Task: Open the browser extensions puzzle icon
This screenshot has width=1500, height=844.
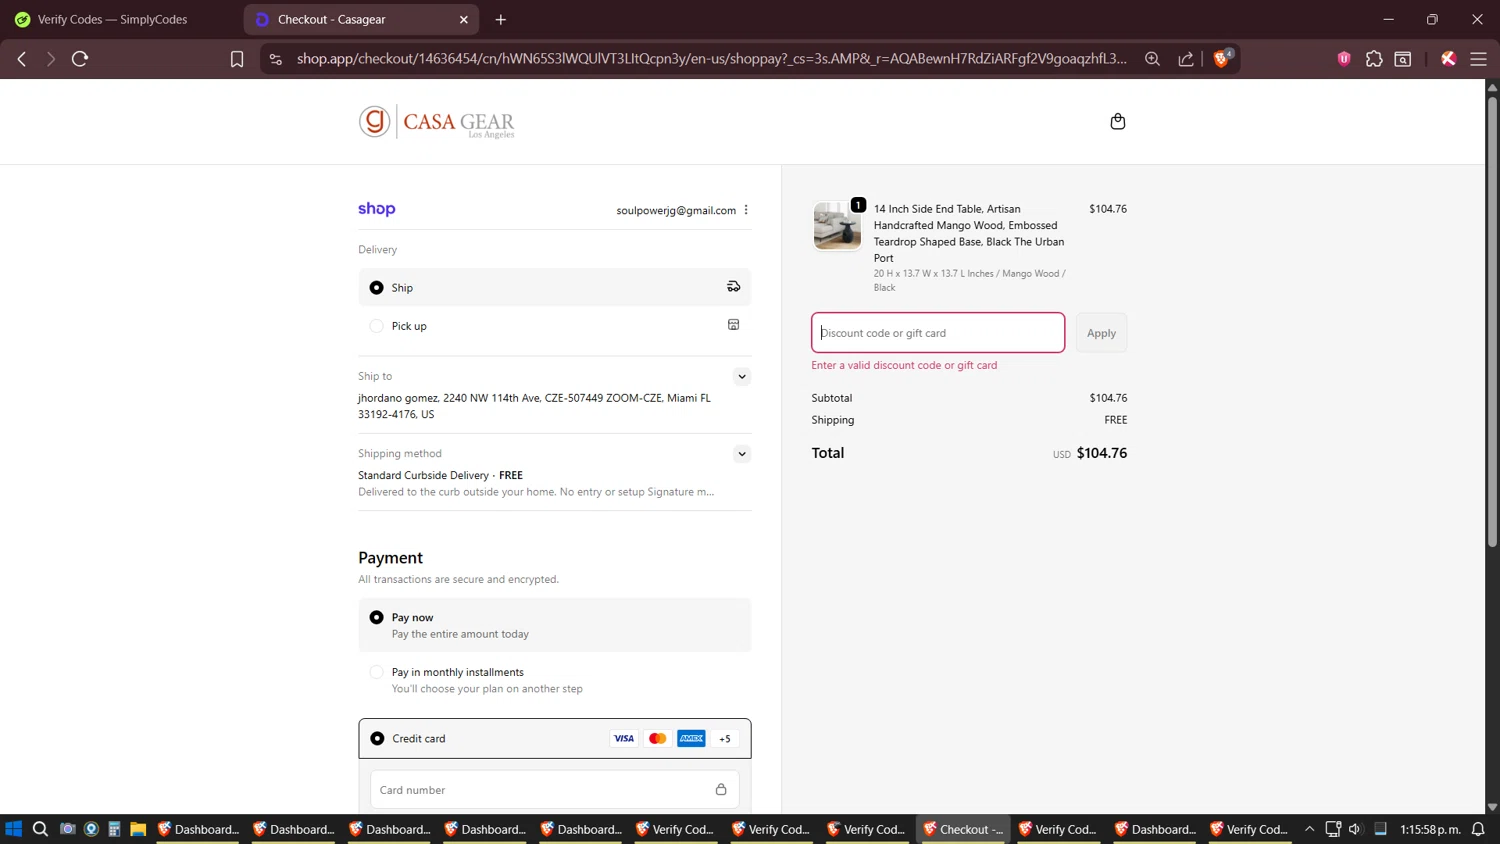Action: pyautogui.click(x=1374, y=59)
